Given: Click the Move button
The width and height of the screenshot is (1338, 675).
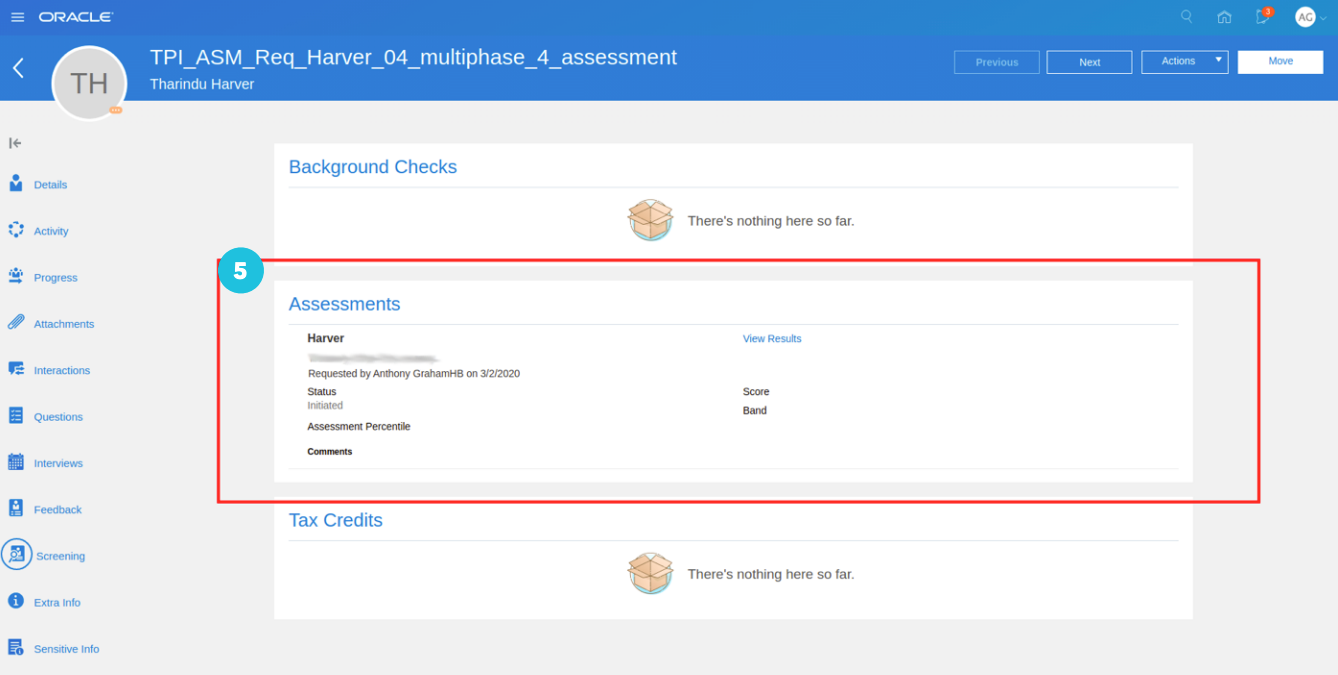Looking at the screenshot, I should pyautogui.click(x=1280, y=62).
